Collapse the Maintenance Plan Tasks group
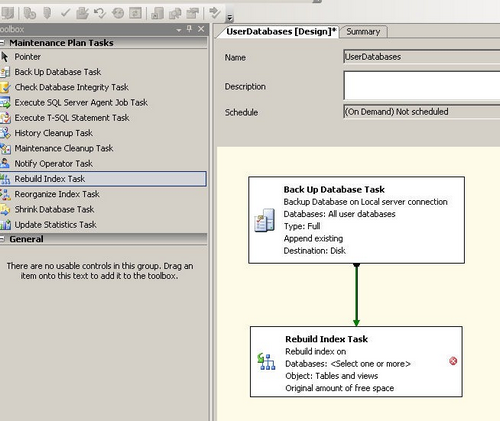Image resolution: width=500 pixels, height=421 pixels. (x=2, y=43)
